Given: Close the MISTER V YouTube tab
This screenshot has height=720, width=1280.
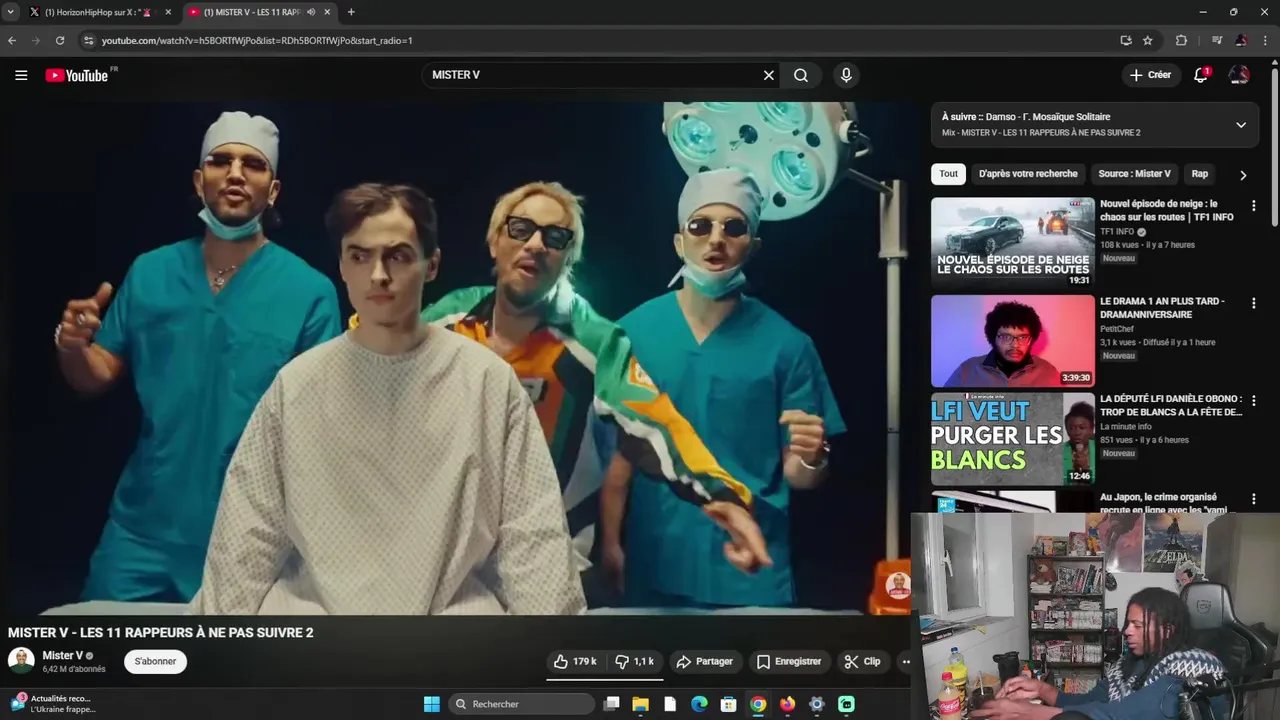Looking at the screenshot, I should pos(327,12).
